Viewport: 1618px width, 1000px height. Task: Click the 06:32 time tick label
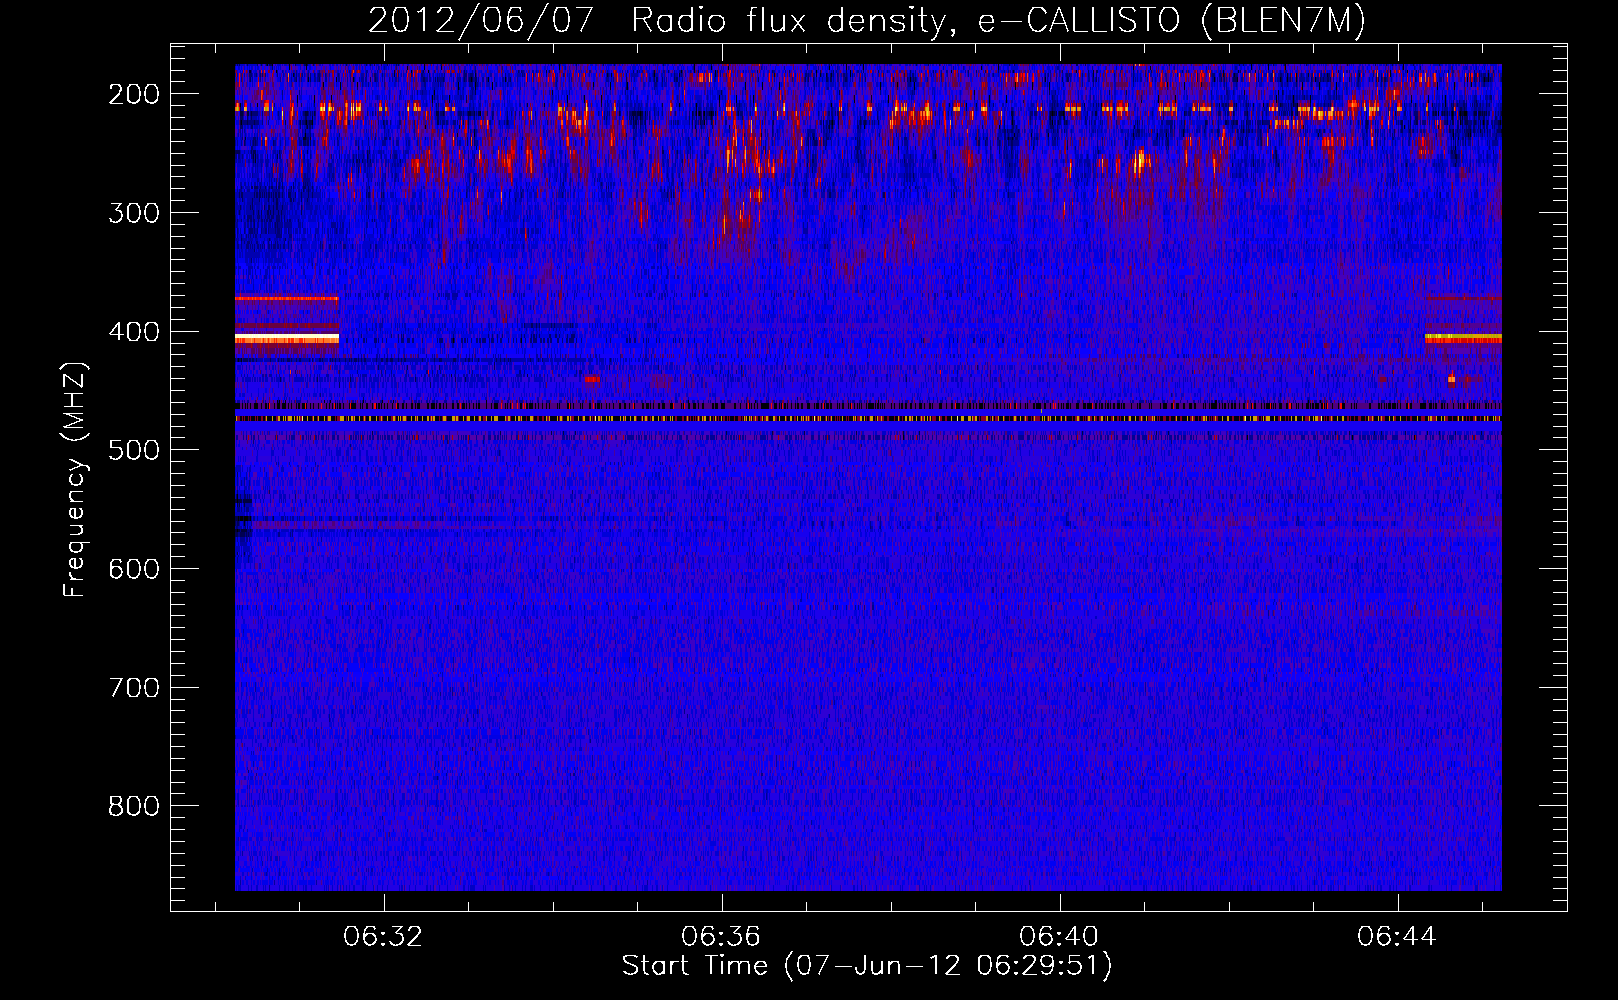pyautogui.click(x=383, y=937)
